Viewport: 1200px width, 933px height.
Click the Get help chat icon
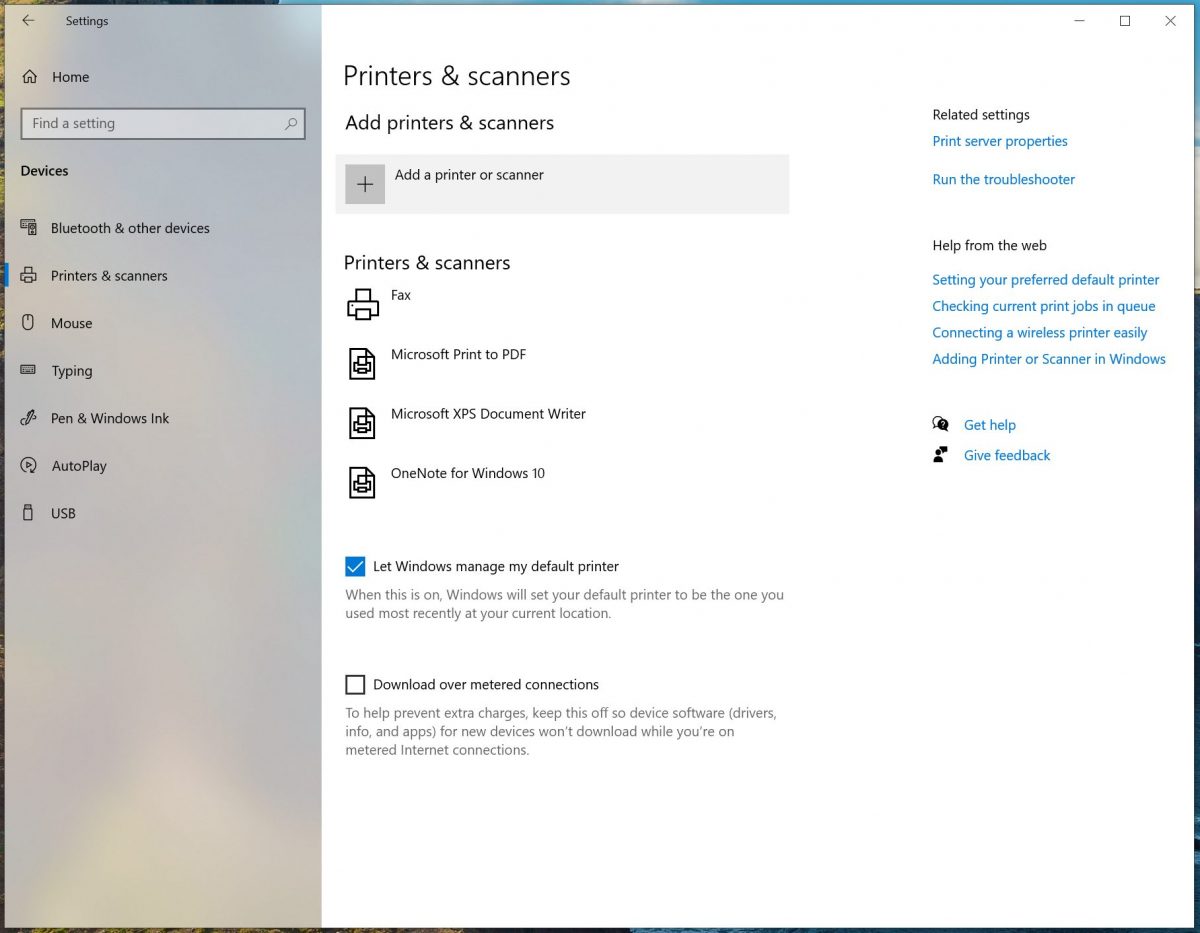tap(941, 425)
